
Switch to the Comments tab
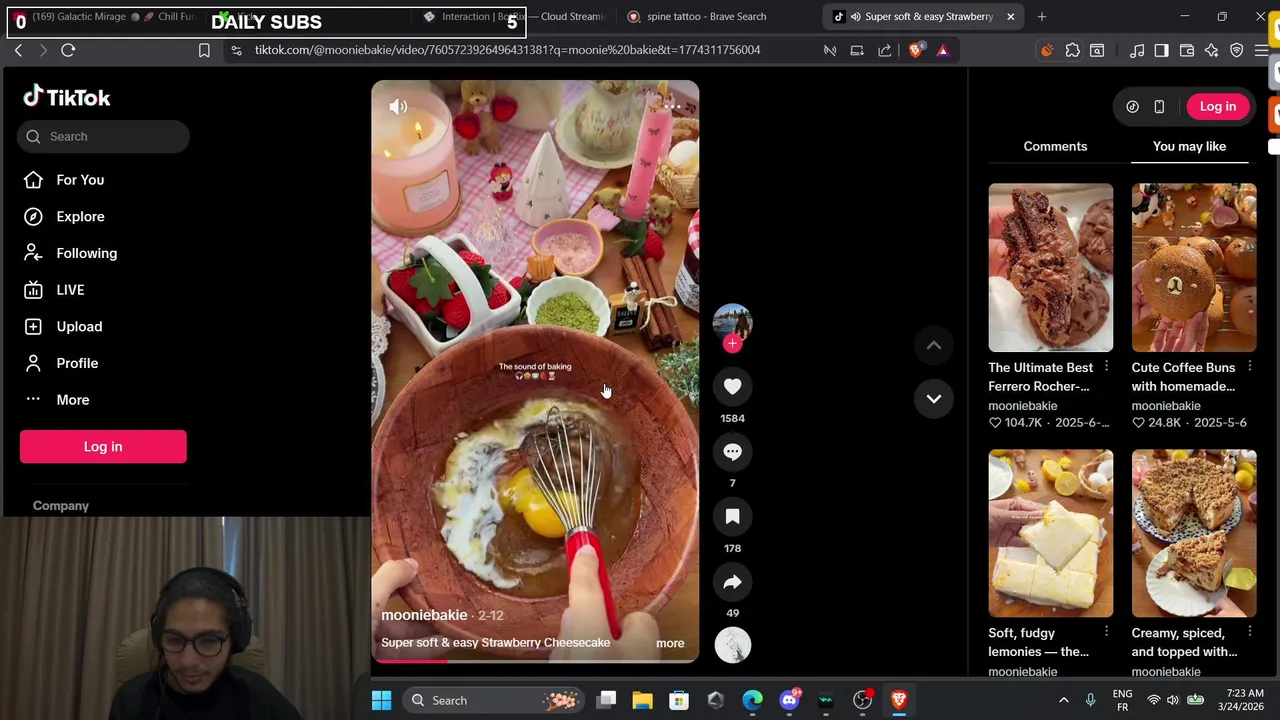click(x=1055, y=146)
